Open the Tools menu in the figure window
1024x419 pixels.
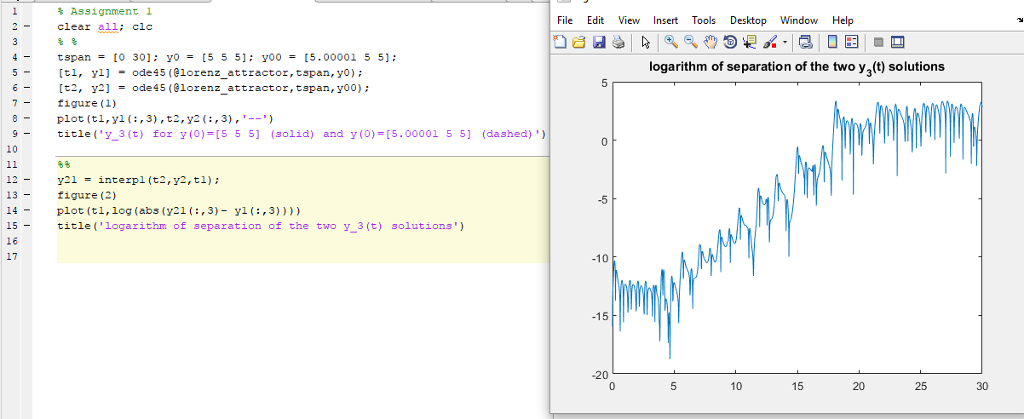[704, 20]
